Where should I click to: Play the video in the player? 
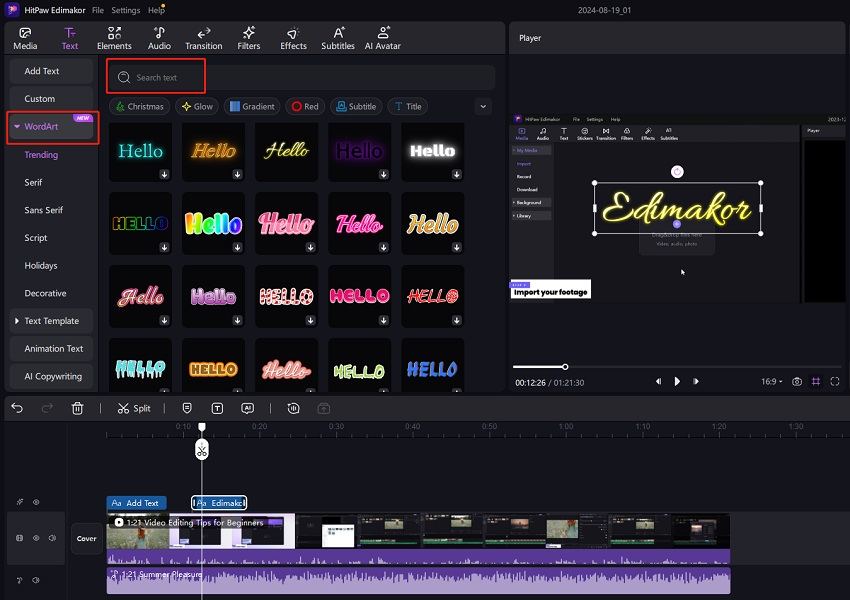pos(677,381)
